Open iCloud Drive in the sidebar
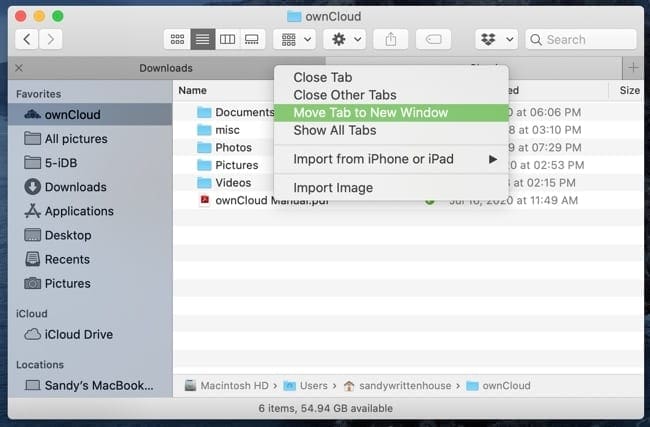 (x=90, y=334)
